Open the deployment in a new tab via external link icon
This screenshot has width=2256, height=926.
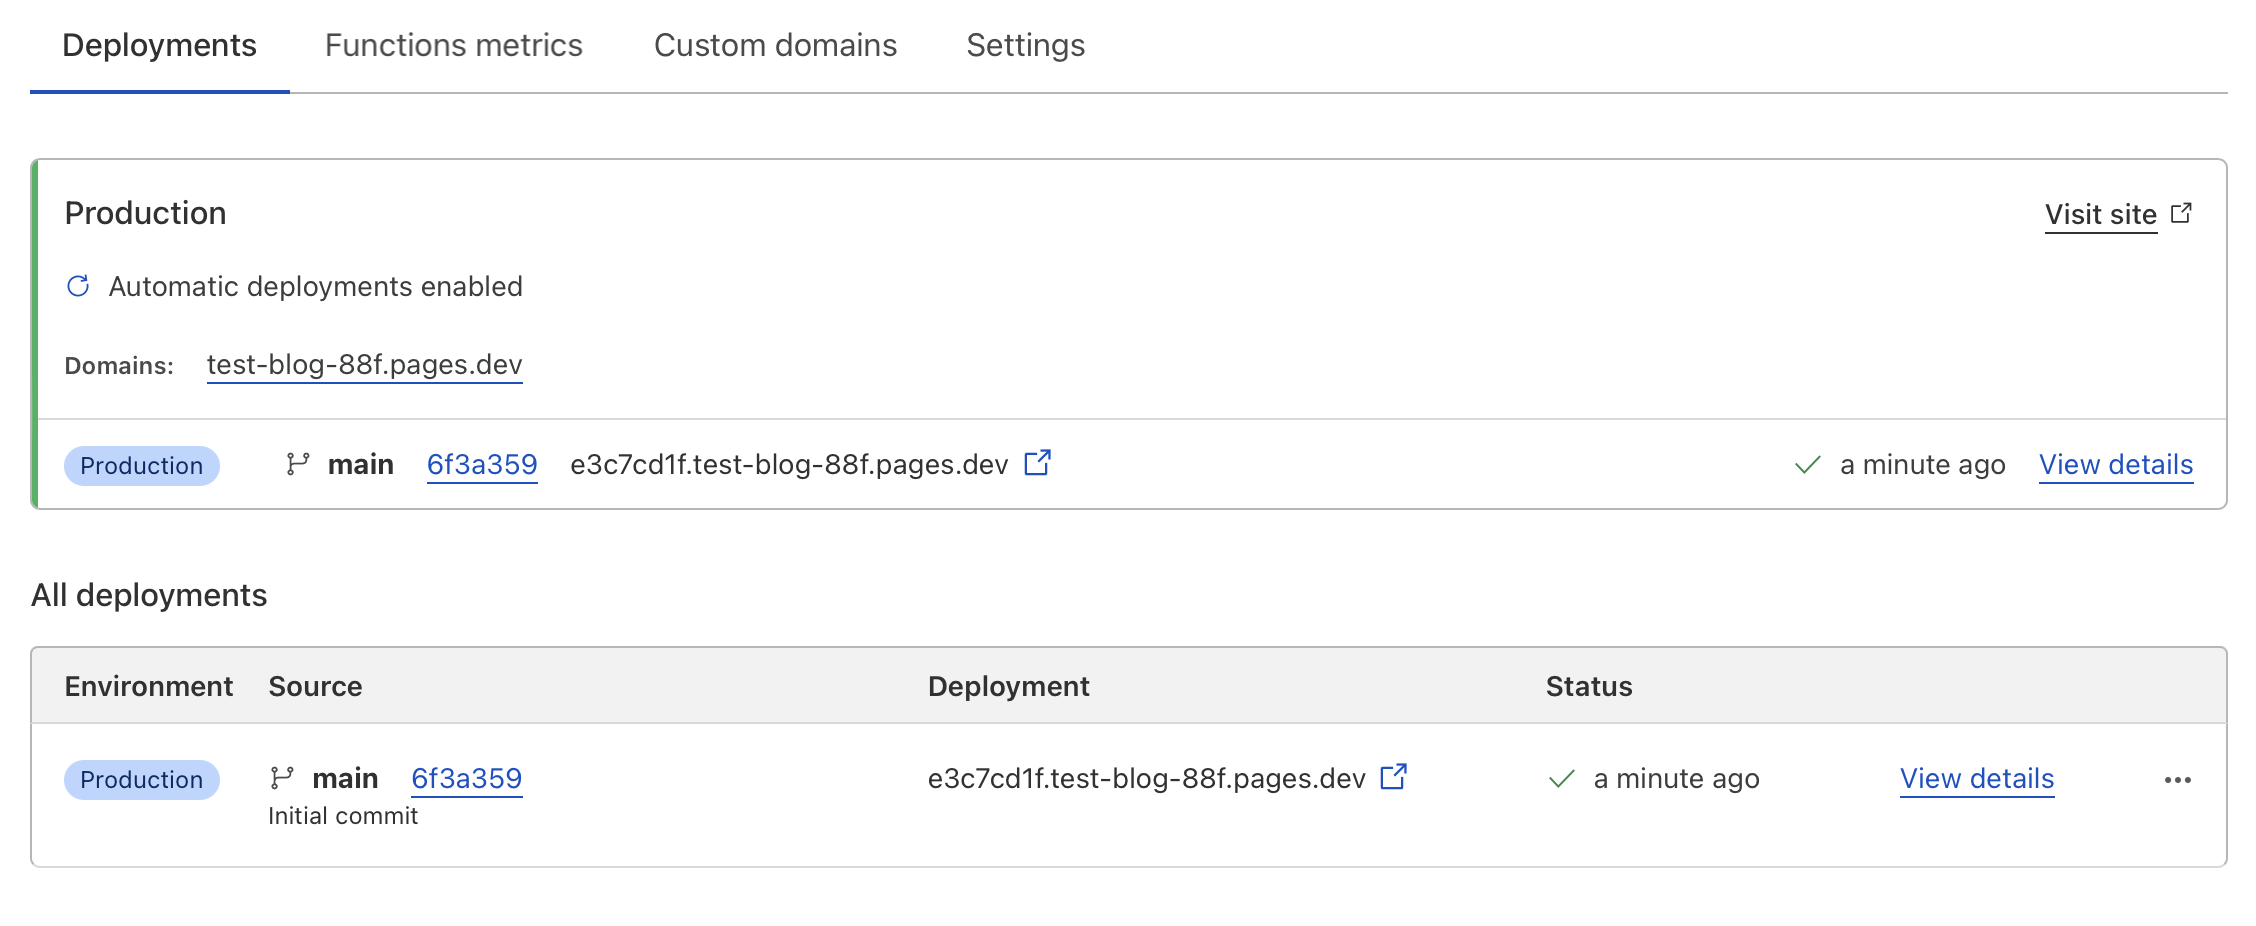point(1394,776)
